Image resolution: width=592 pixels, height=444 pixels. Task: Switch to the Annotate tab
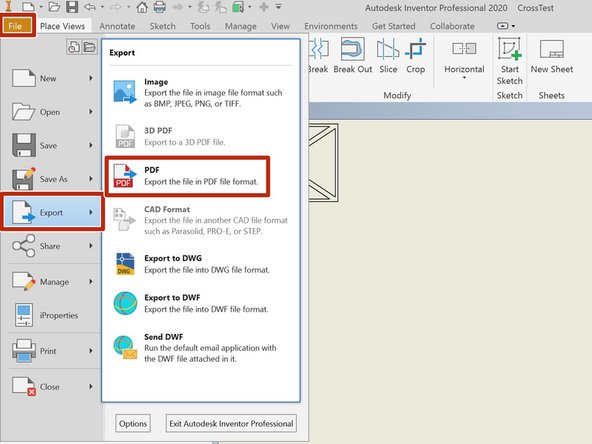point(117,26)
